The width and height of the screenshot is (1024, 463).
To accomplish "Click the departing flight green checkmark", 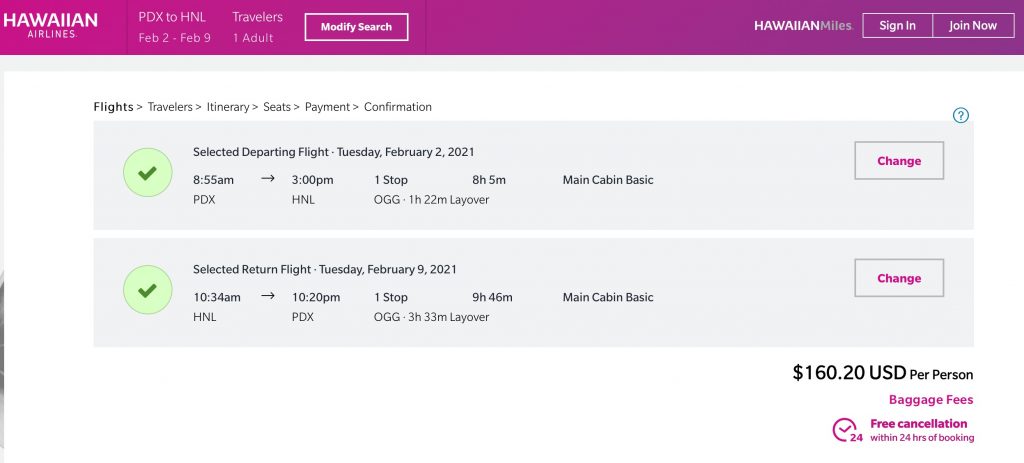I will tap(147, 173).
